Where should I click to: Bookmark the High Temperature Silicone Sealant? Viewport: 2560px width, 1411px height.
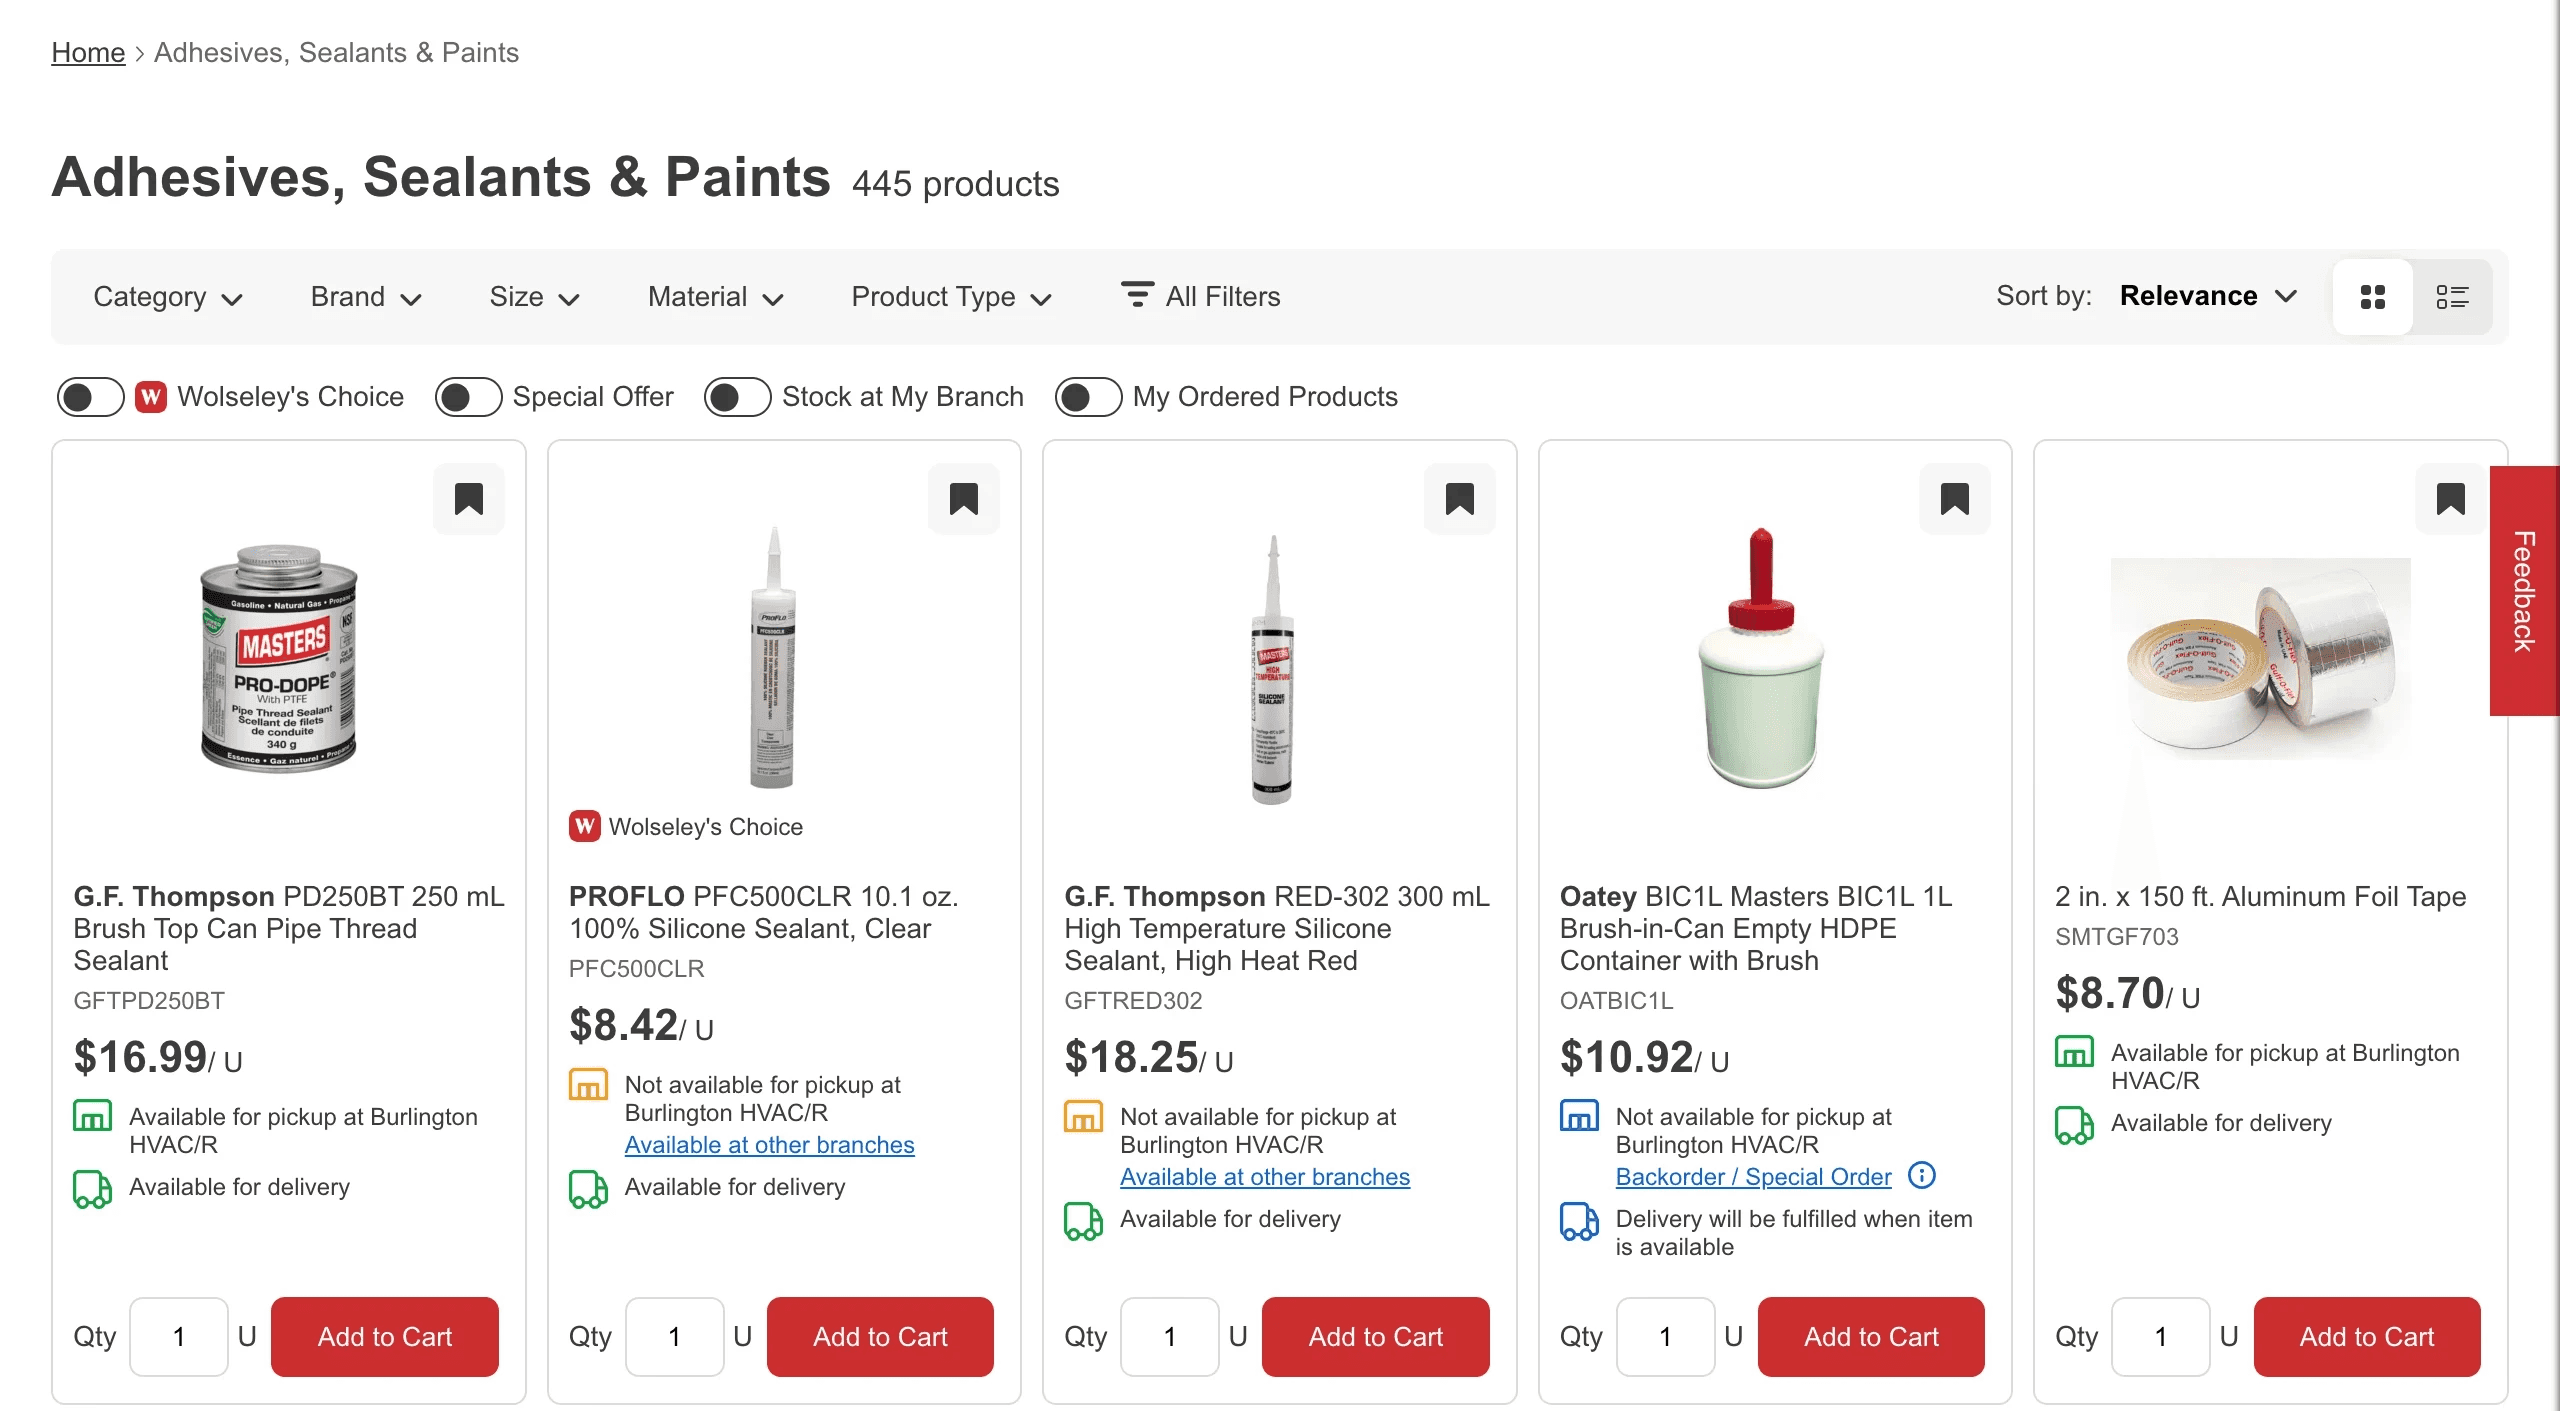tap(1459, 498)
